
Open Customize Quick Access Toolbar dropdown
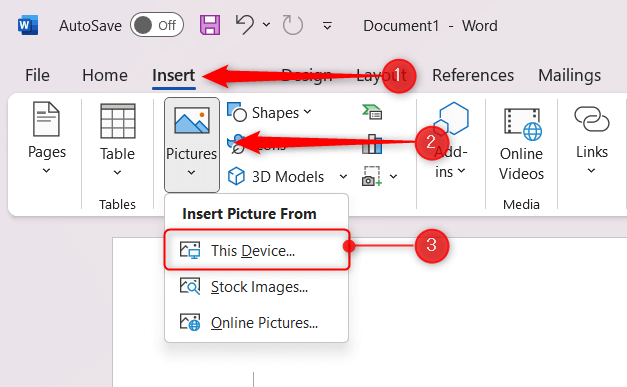327,26
